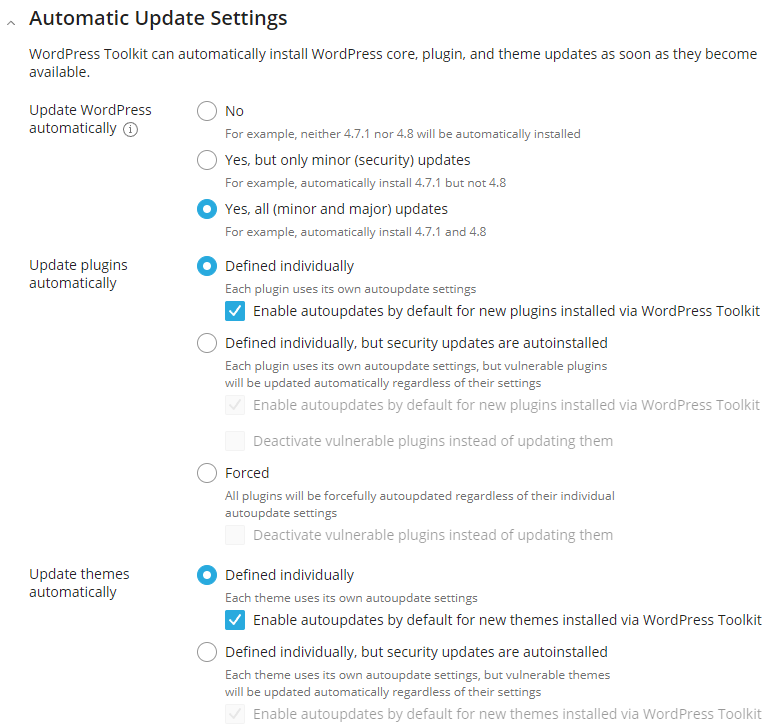Click the Automatic Update Settings heading
Screen dimensions: 777x728
(158, 18)
